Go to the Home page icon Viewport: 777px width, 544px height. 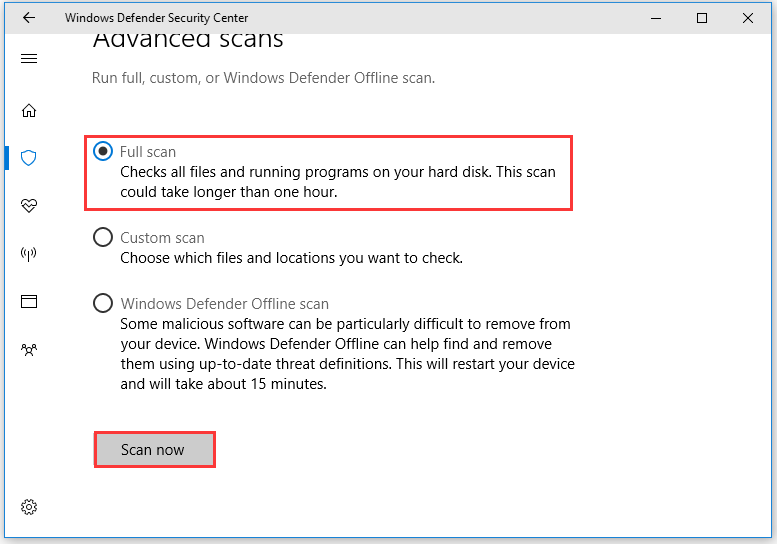coord(29,110)
